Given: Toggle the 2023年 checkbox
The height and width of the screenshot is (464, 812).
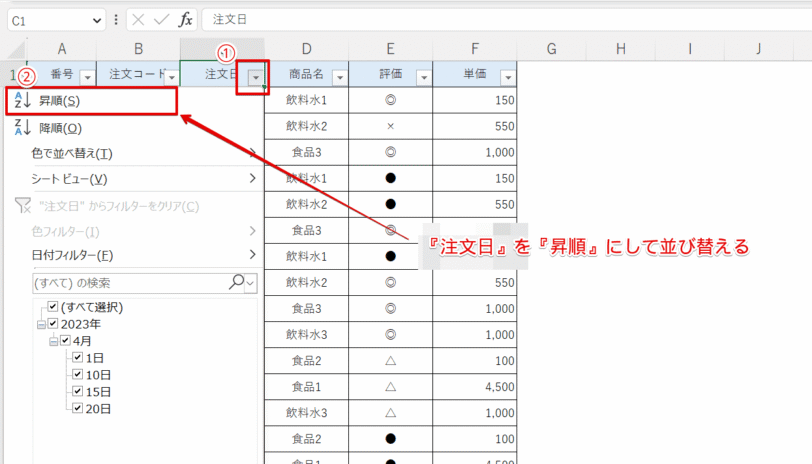Looking at the screenshot, I should (x=52, y=324).
